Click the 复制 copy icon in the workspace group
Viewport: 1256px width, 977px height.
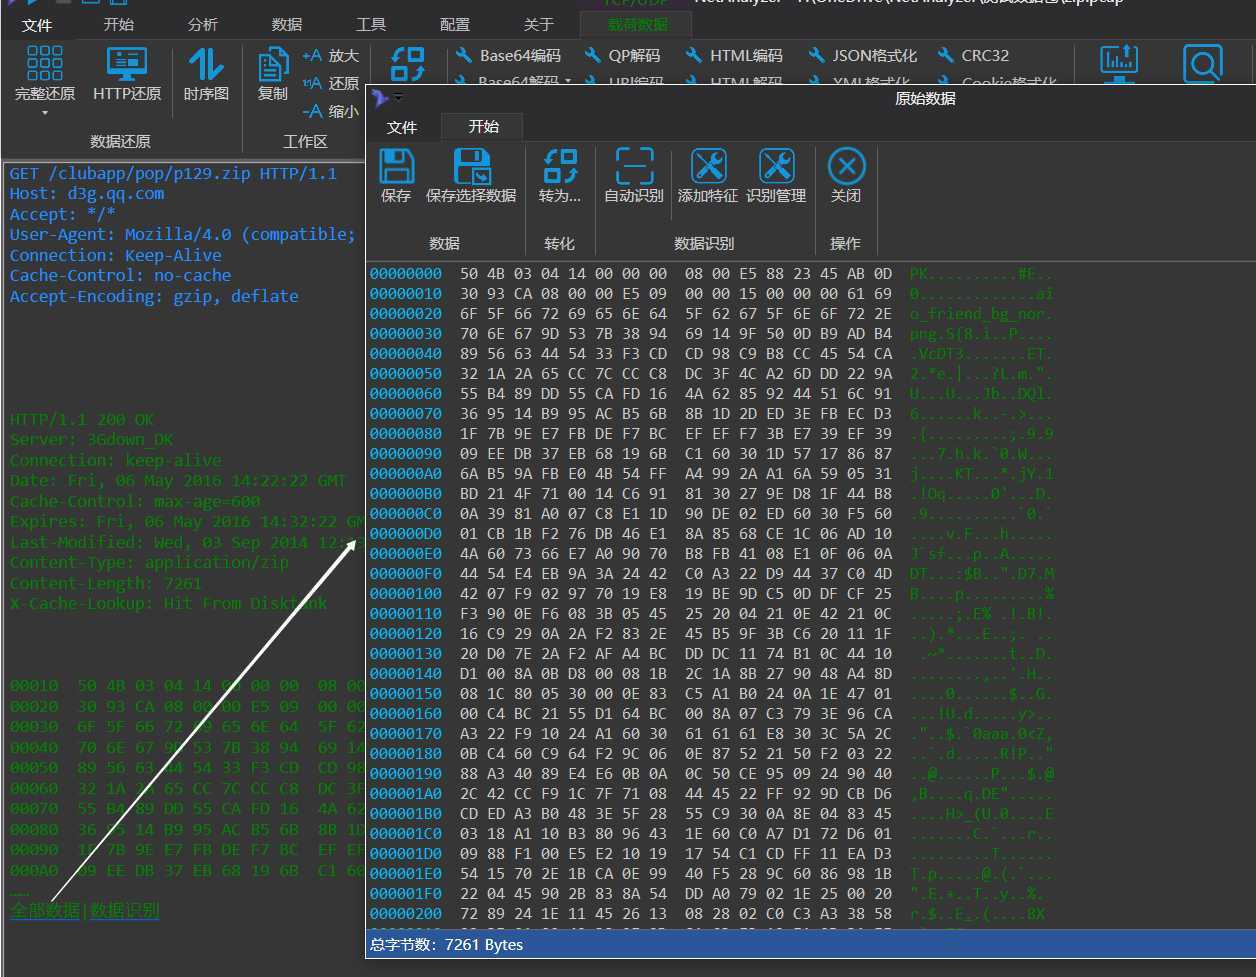coord(272,66)
